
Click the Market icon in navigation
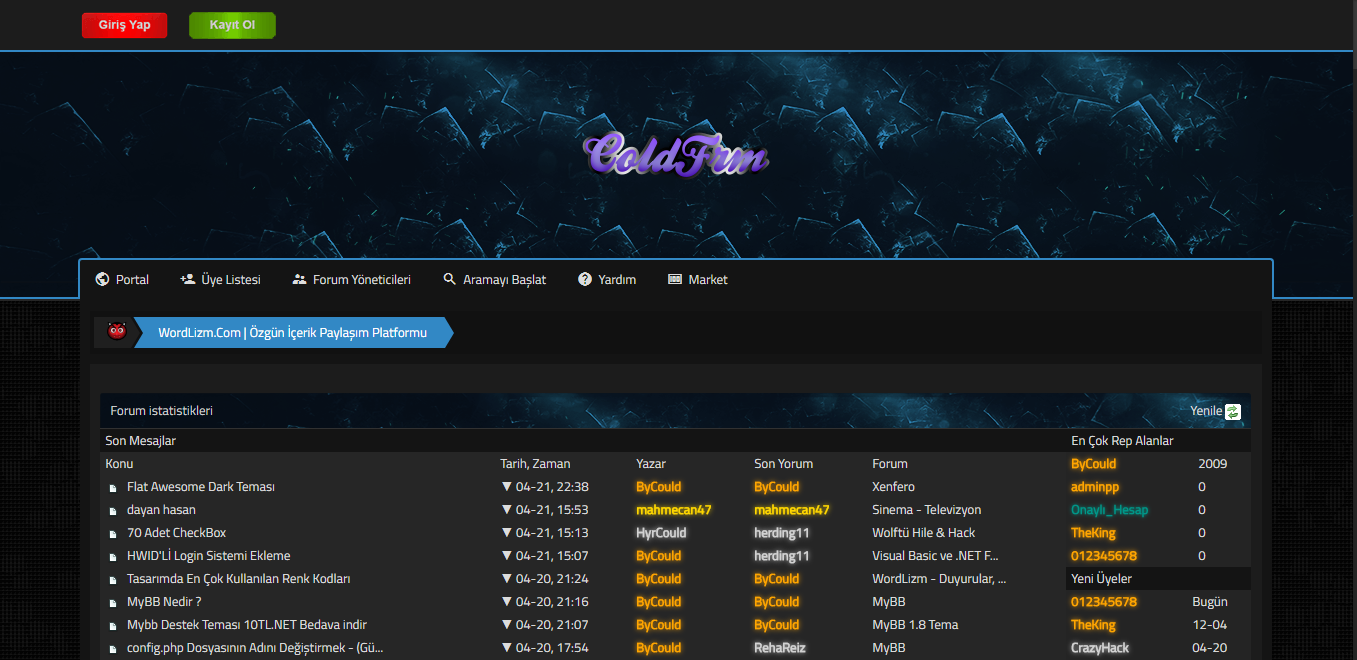tap(675, 280)
